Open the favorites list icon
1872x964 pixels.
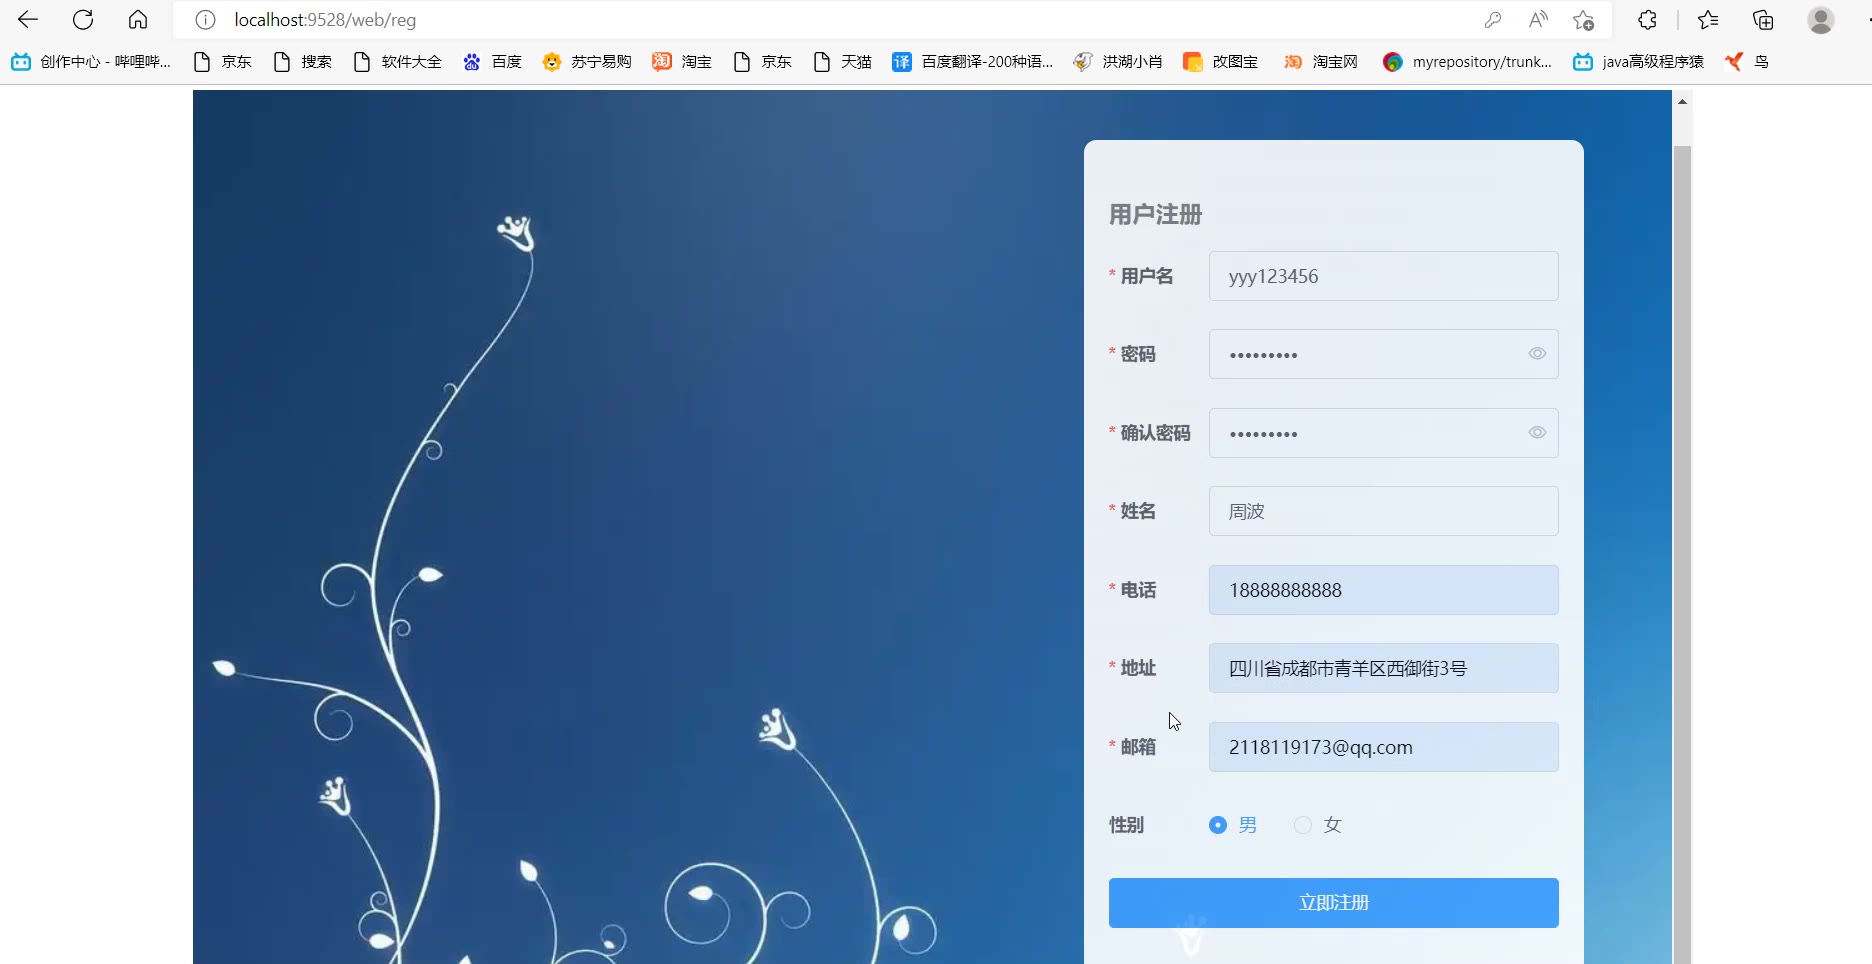coord(1708,20)
